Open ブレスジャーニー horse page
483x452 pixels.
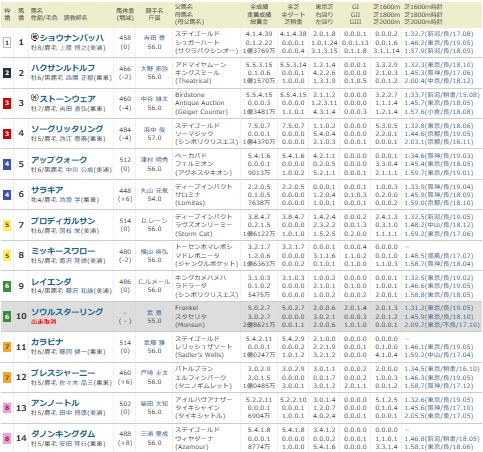point(63,373)
